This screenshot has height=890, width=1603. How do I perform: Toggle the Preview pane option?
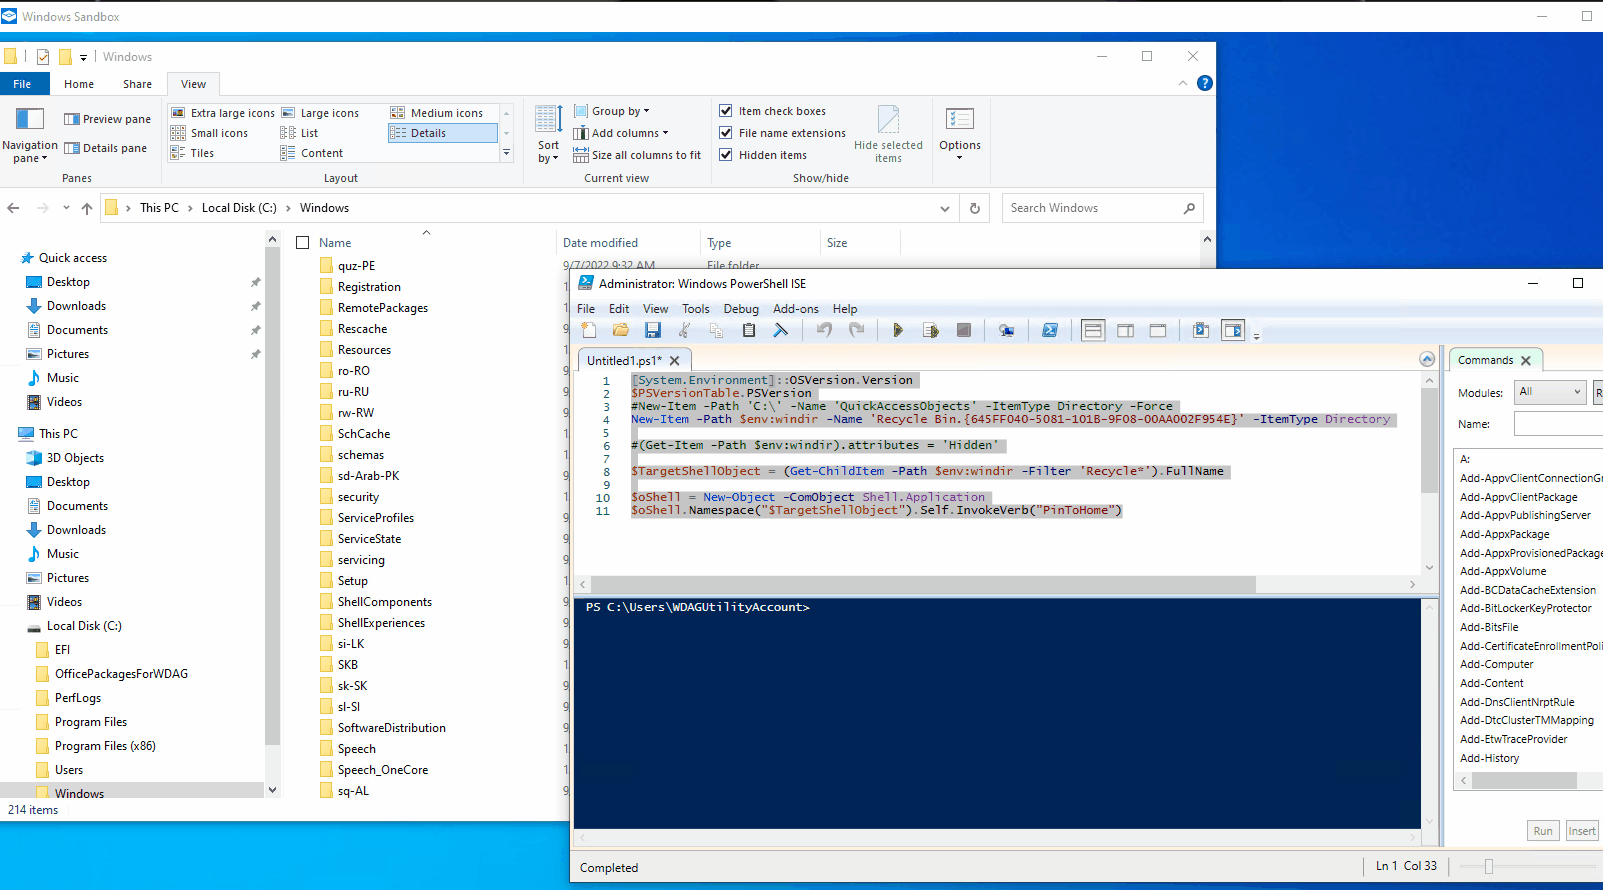point(107,119)
